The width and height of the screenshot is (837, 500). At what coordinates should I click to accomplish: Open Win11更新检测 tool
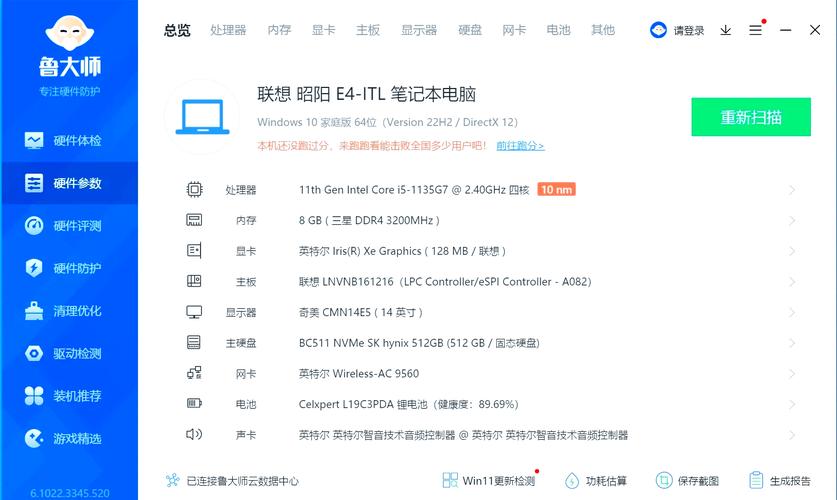[489, 481]
